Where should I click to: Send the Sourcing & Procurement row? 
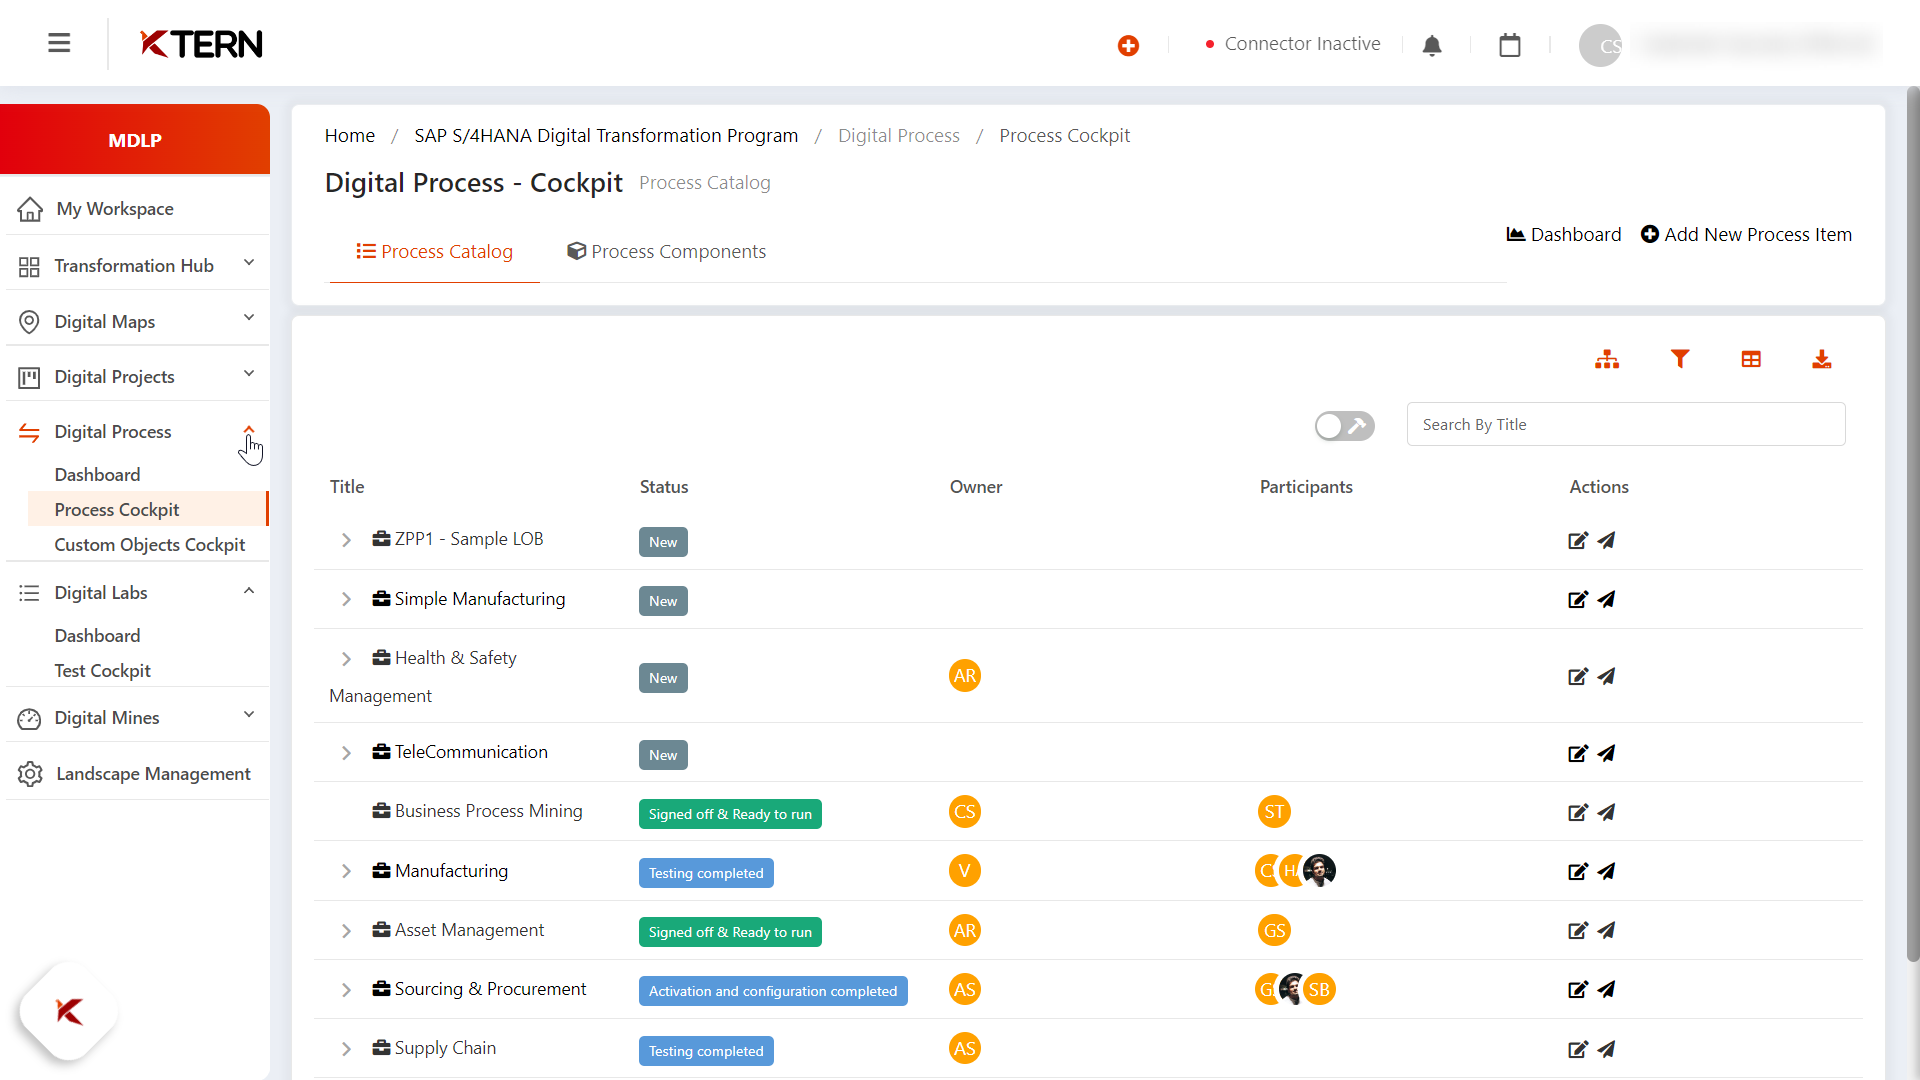coord(1606,989)
